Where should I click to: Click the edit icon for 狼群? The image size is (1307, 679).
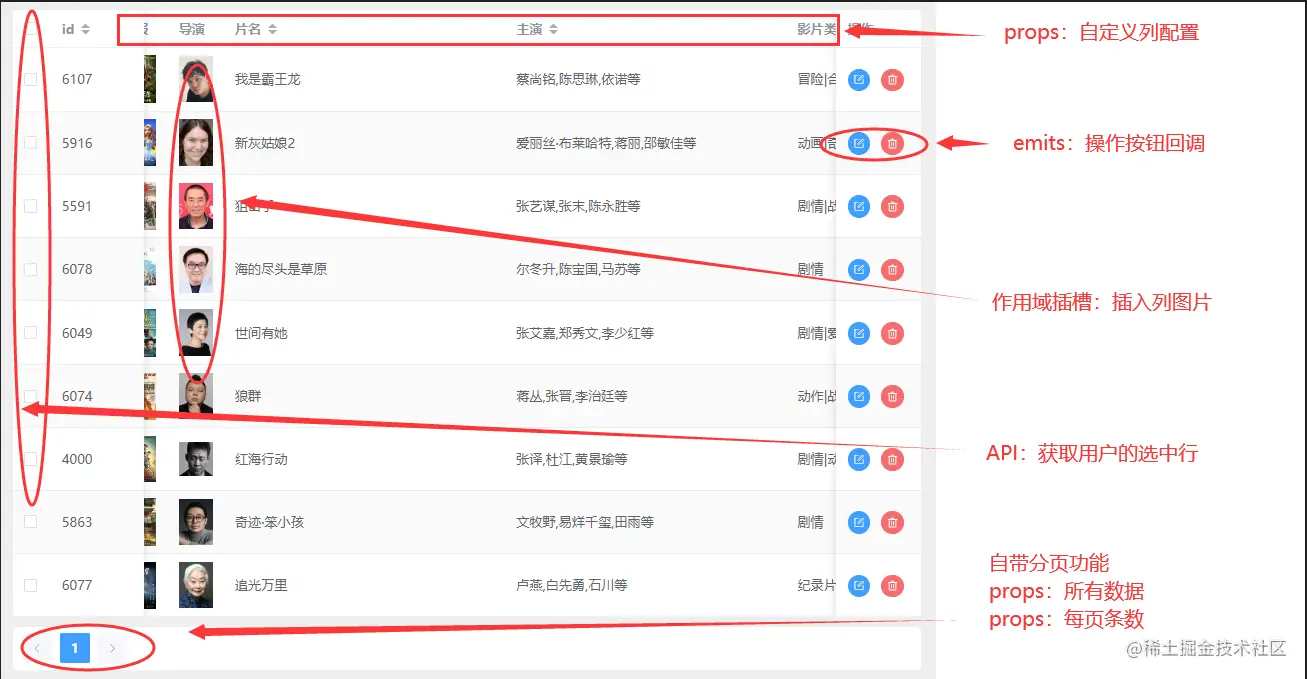coord(858,396)
